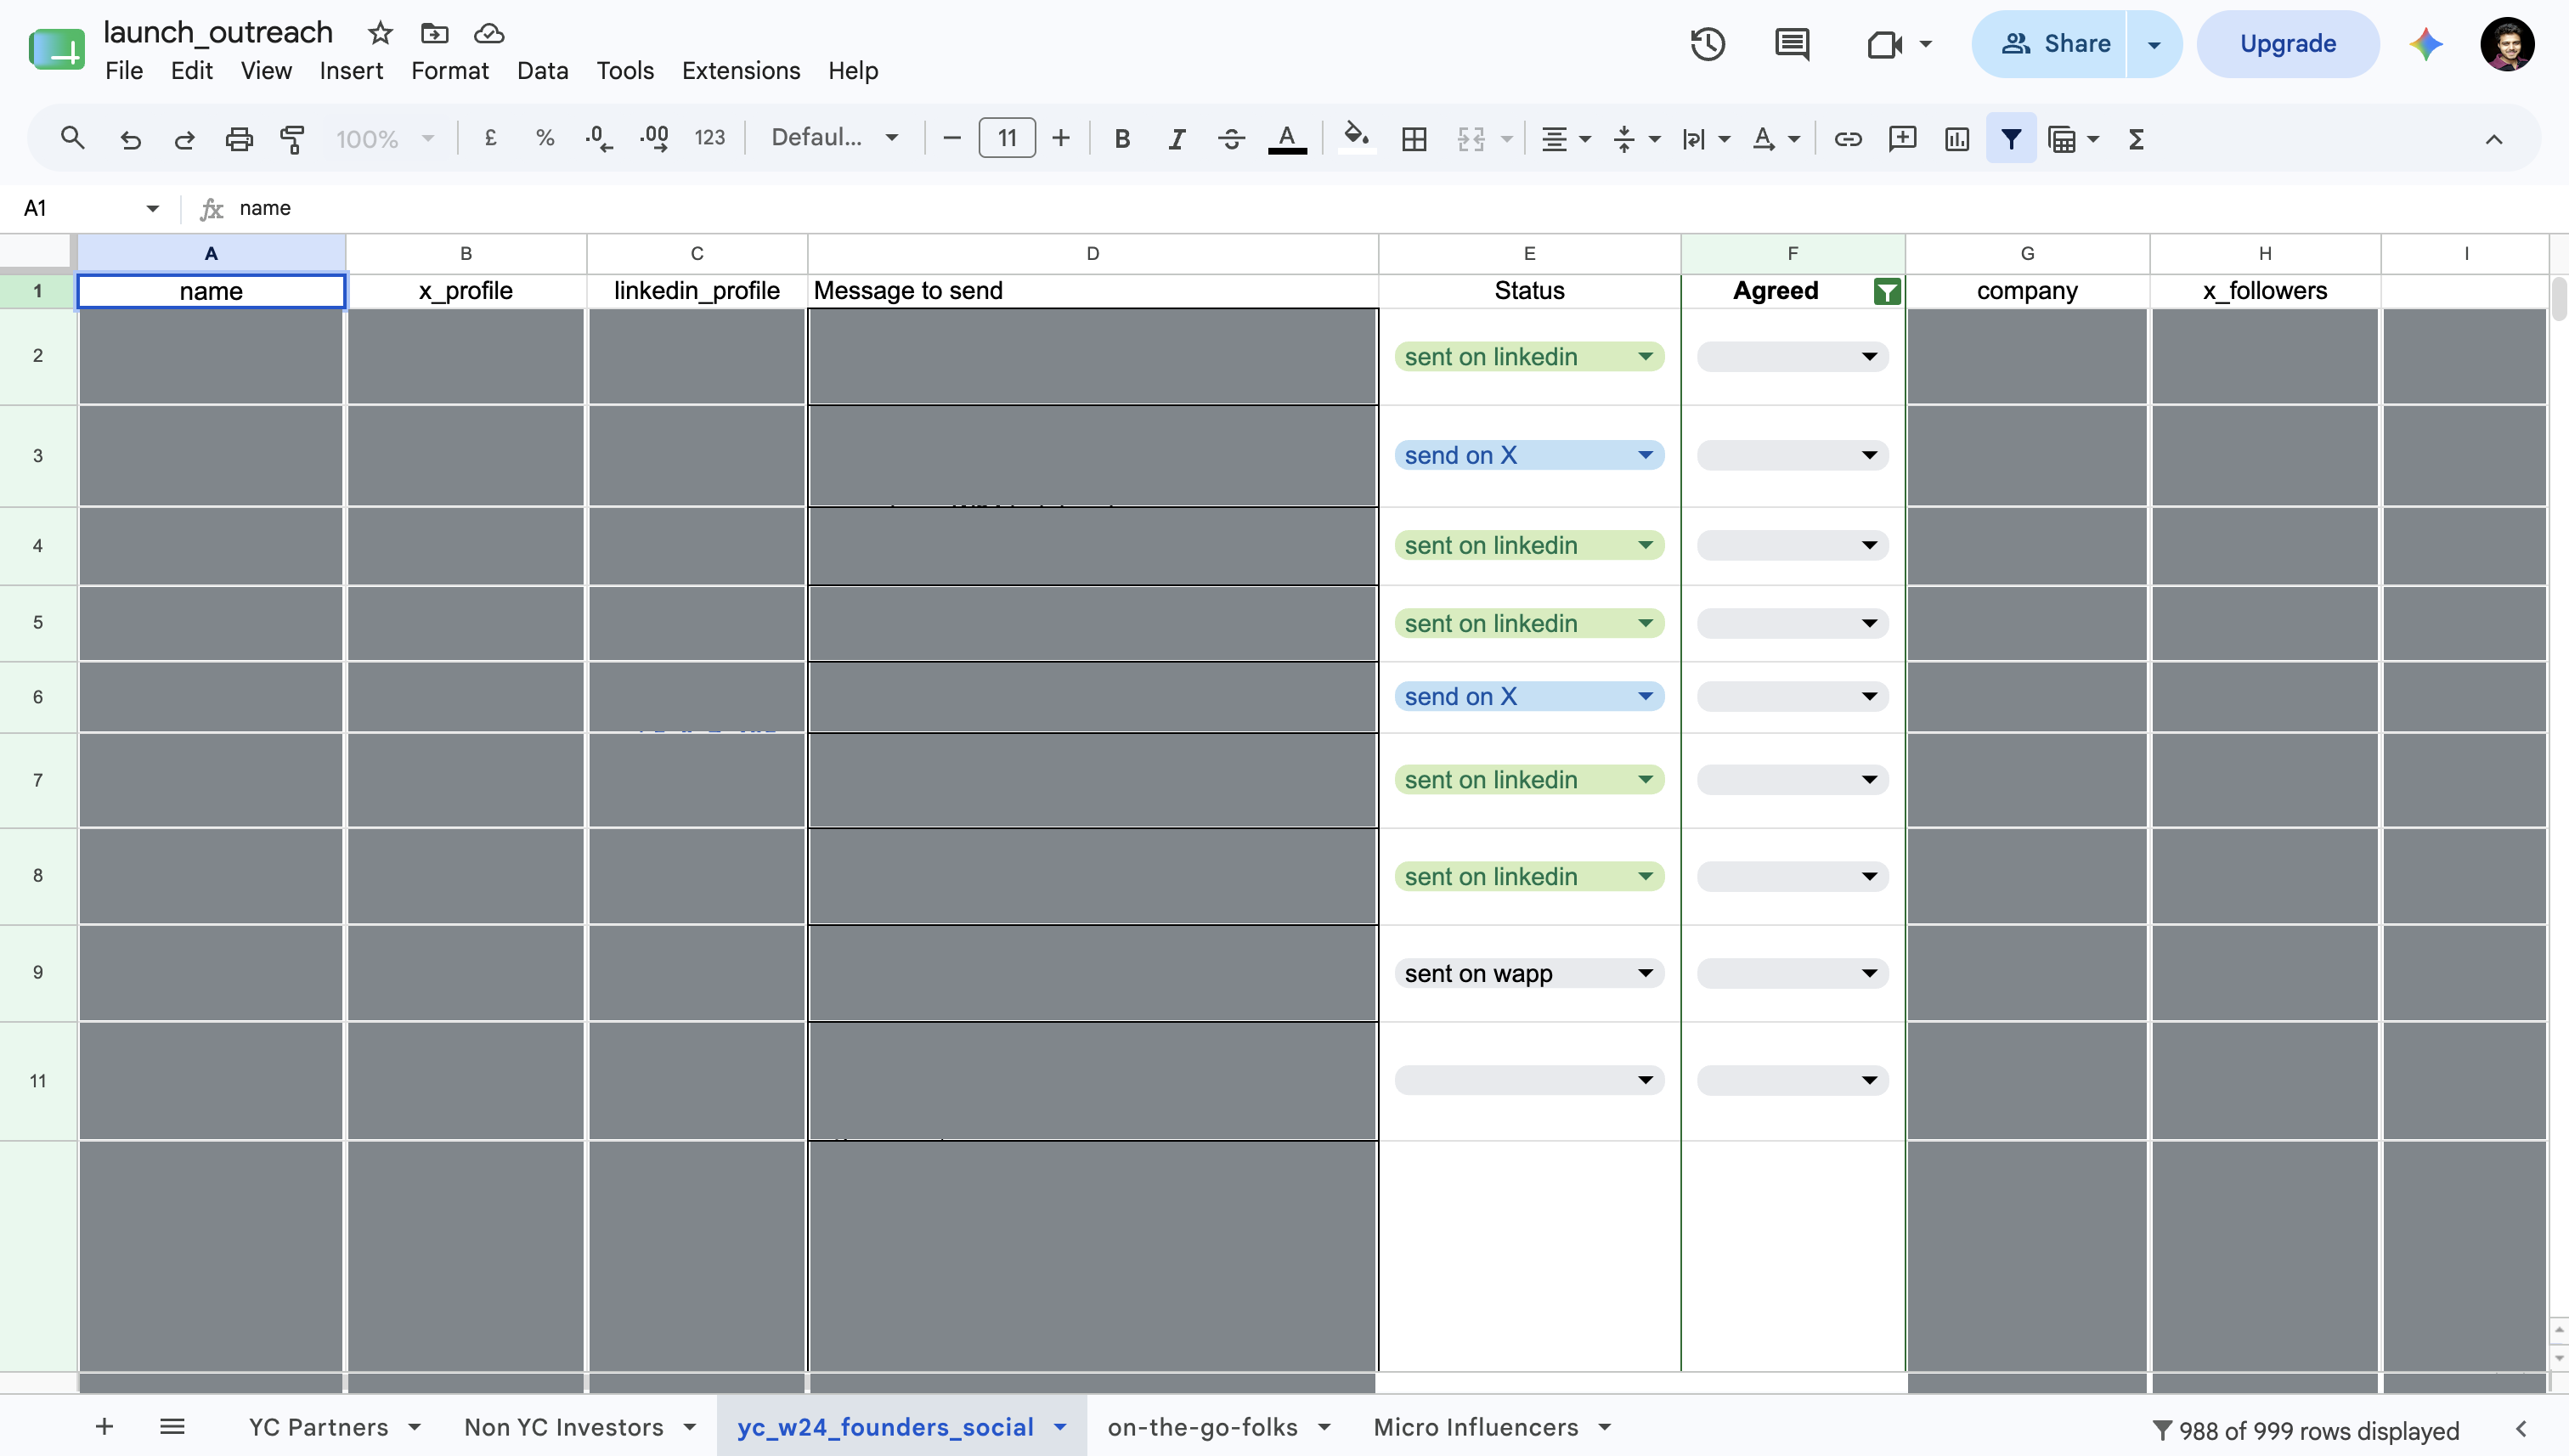Open the Sheets home logo
The width and height of the screenshot is (2569, 1456).
(x=56, y=48)
